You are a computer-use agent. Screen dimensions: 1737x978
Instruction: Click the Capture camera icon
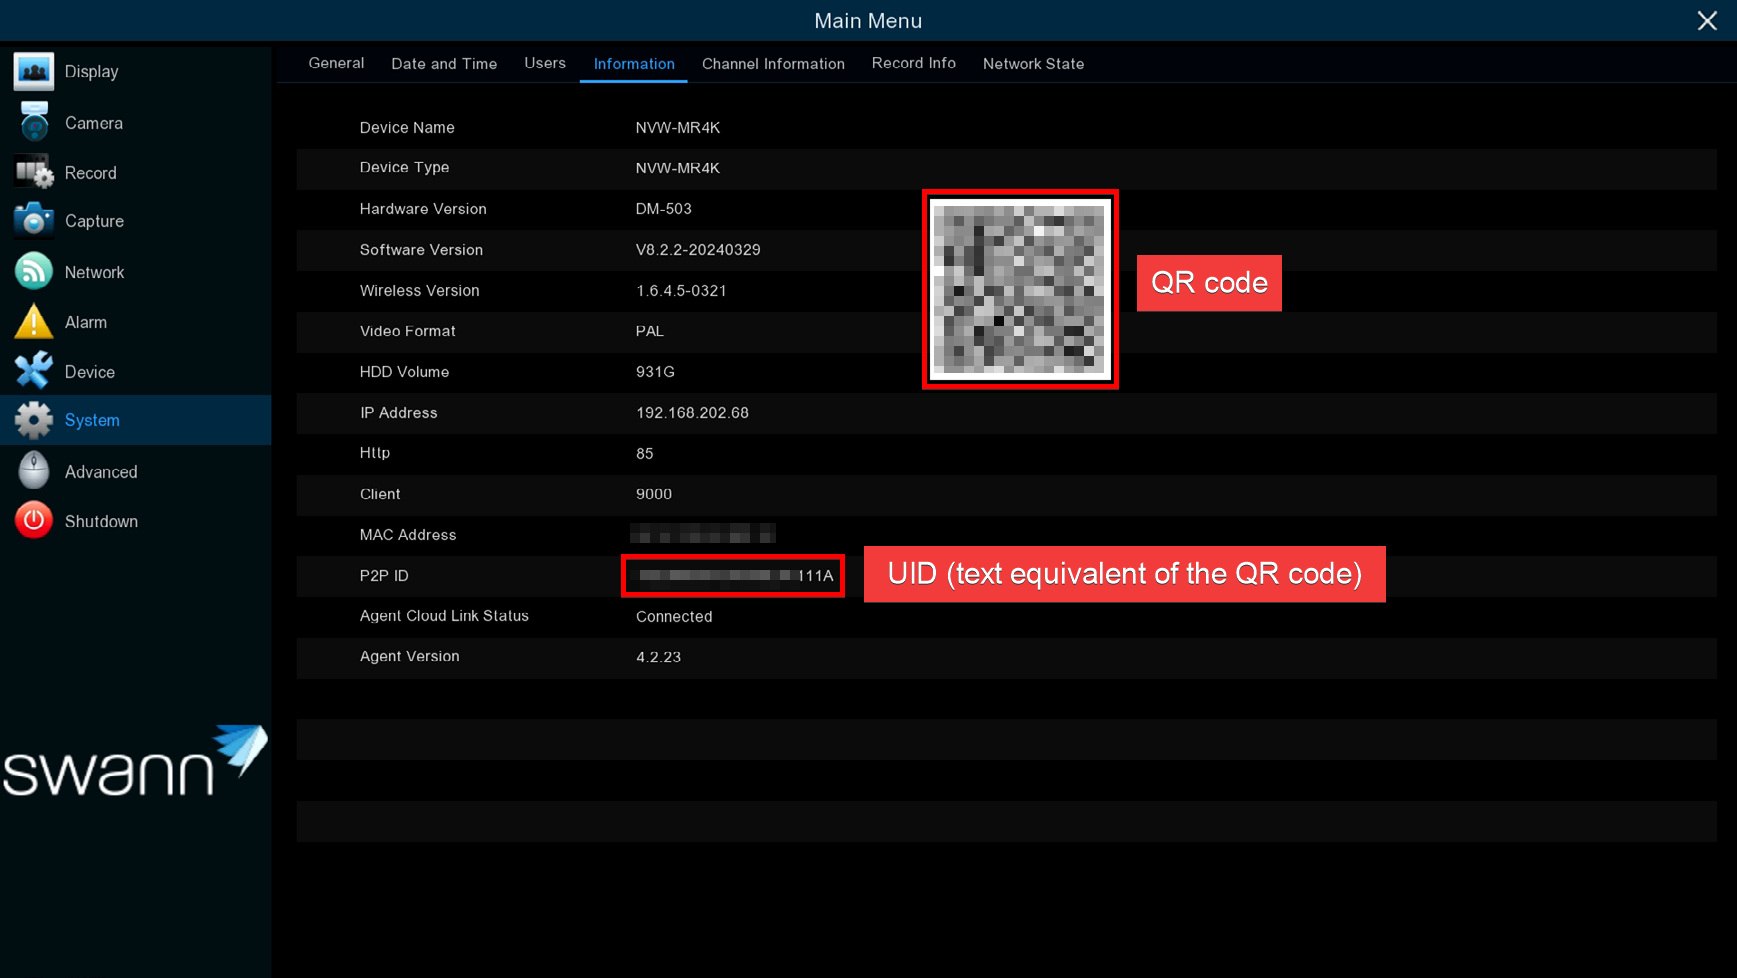click(x=34, y=221)
